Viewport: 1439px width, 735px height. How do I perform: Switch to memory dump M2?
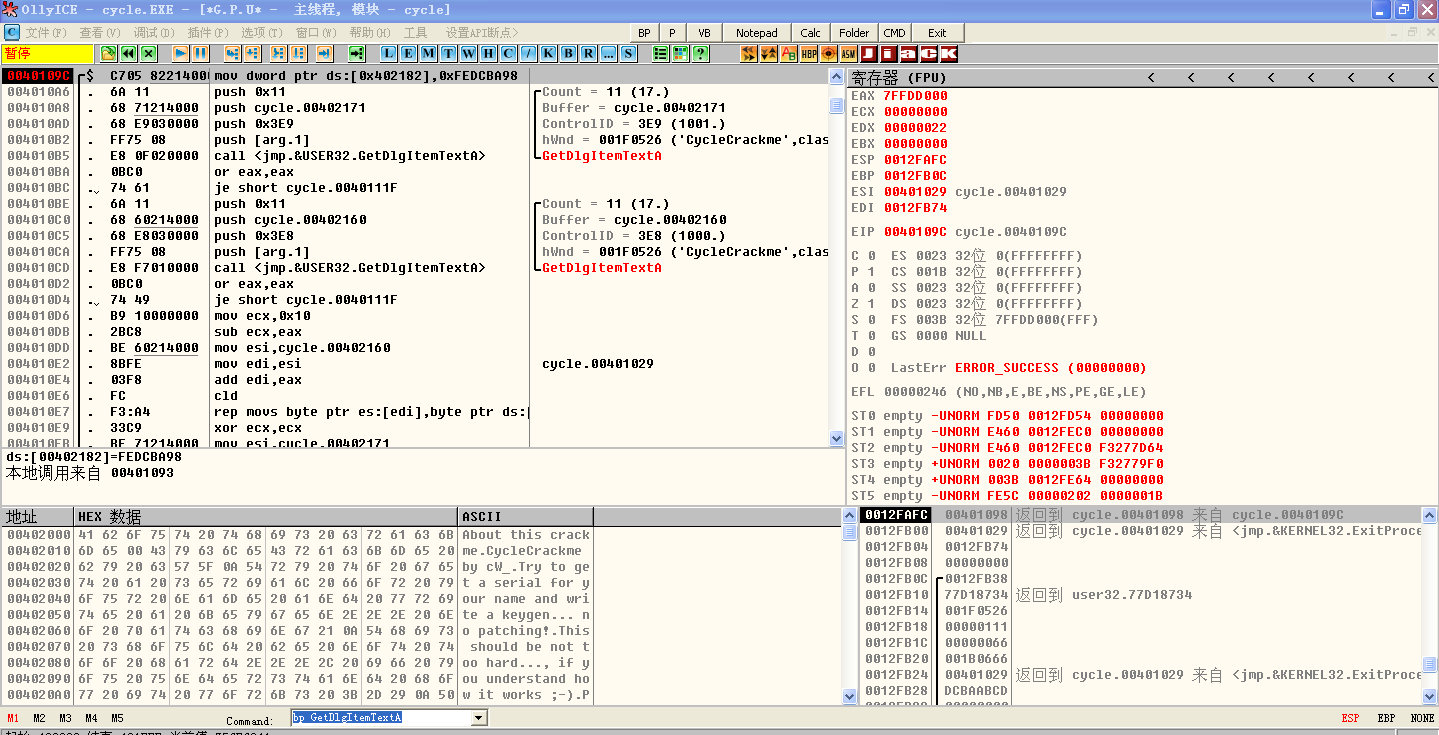pos(39,718)
